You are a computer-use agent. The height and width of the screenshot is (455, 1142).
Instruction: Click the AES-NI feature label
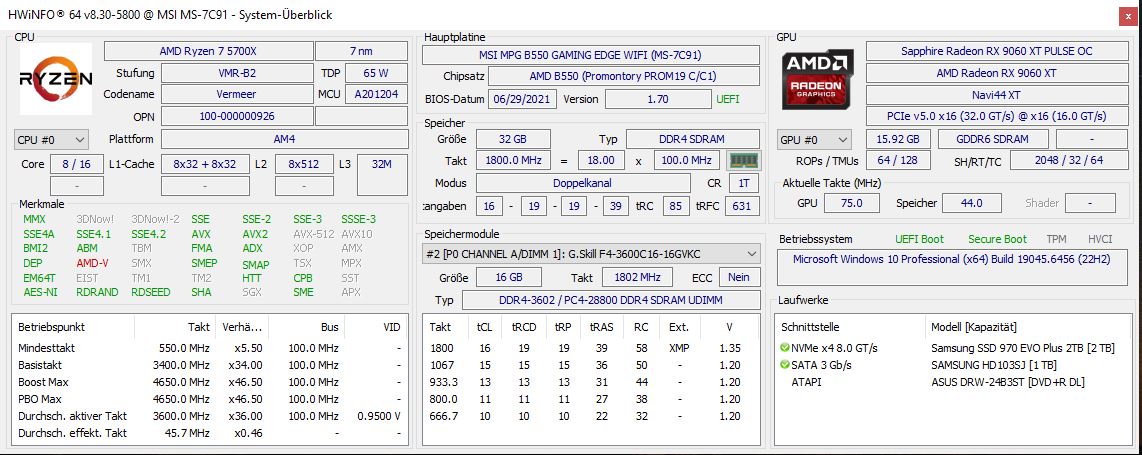click(40, 292)
